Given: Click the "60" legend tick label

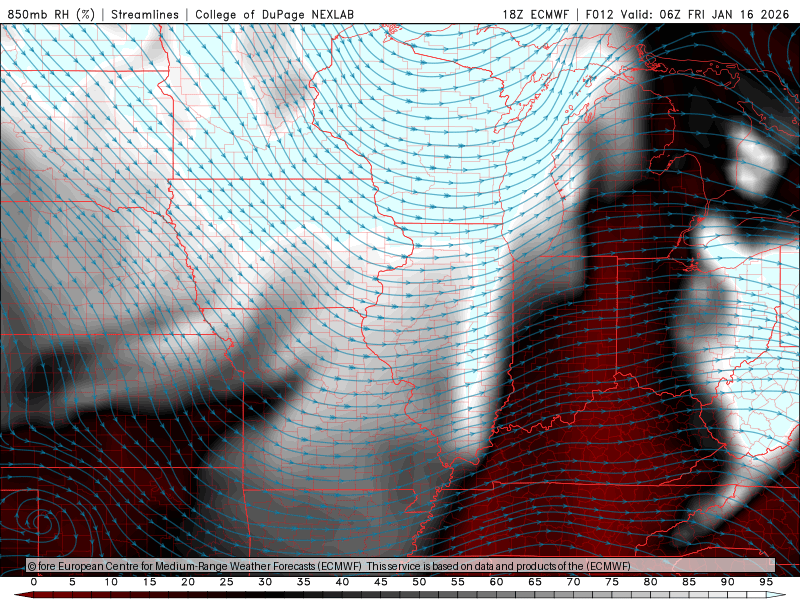Looking at the screenshot, I should (x=496, y=582).
